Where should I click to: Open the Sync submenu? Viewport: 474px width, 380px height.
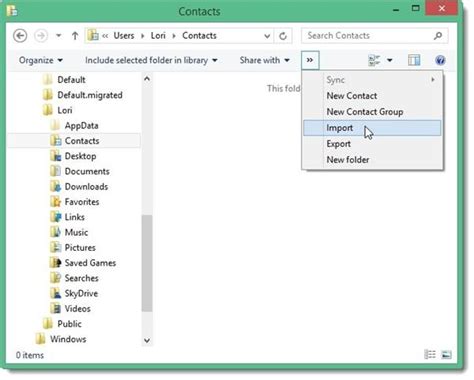tap(373, 80)
